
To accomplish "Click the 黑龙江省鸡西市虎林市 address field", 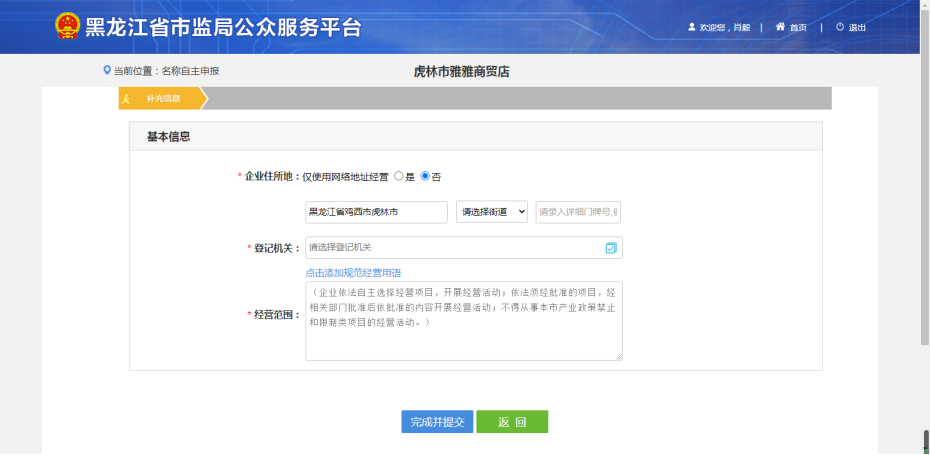I will click(x=377, y=212).
